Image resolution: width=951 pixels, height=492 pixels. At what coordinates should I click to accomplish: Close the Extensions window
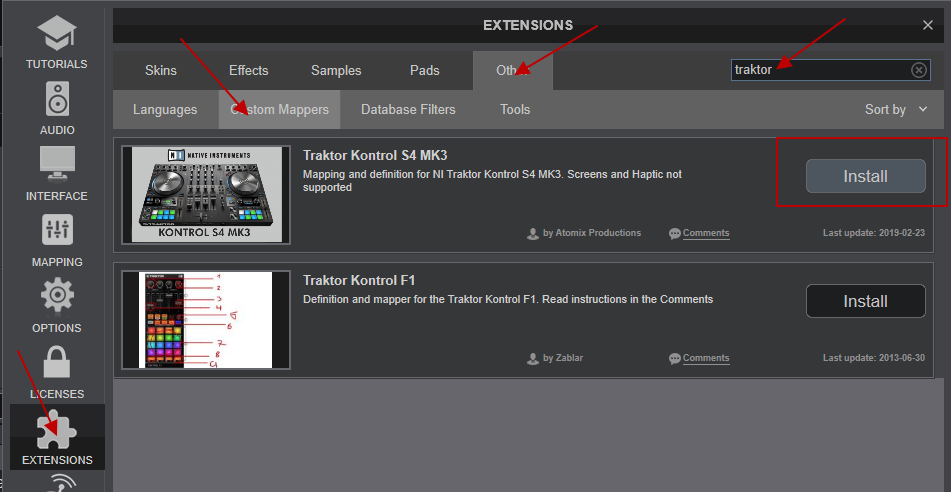tap(927, 25)
